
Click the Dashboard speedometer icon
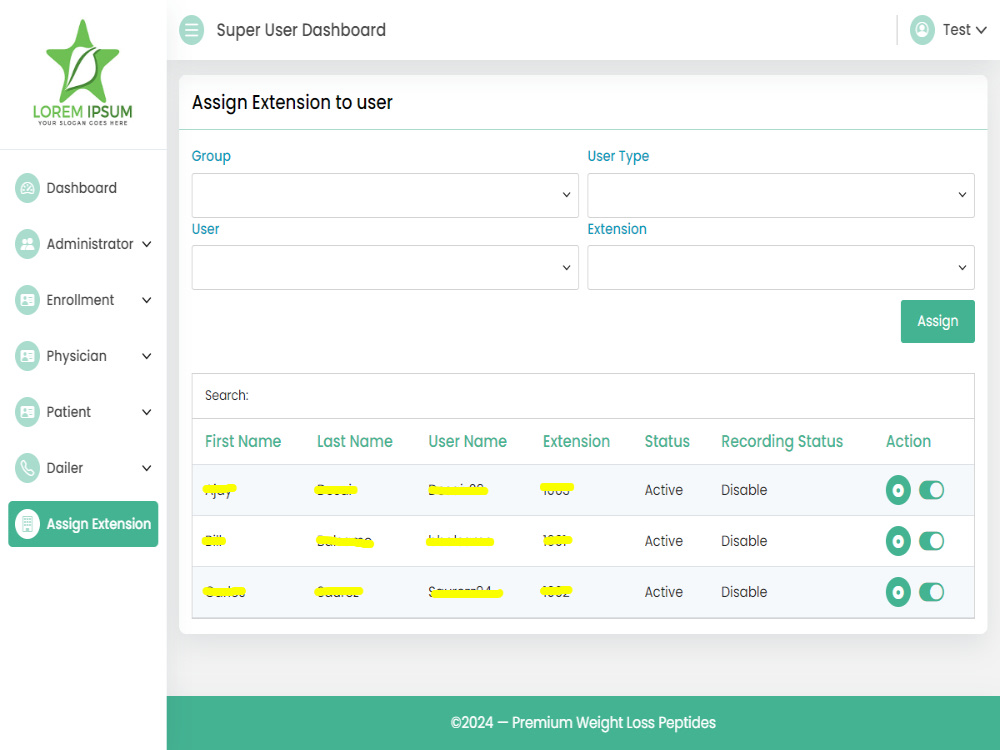[x=27, y=188]
